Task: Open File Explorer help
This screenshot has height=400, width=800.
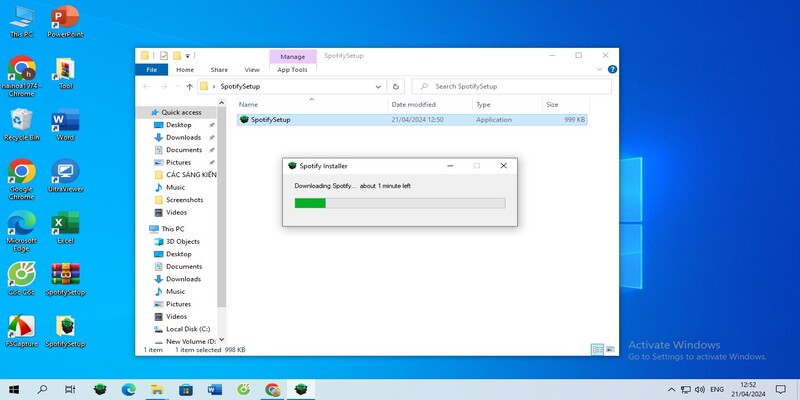Action: (612, 69)
